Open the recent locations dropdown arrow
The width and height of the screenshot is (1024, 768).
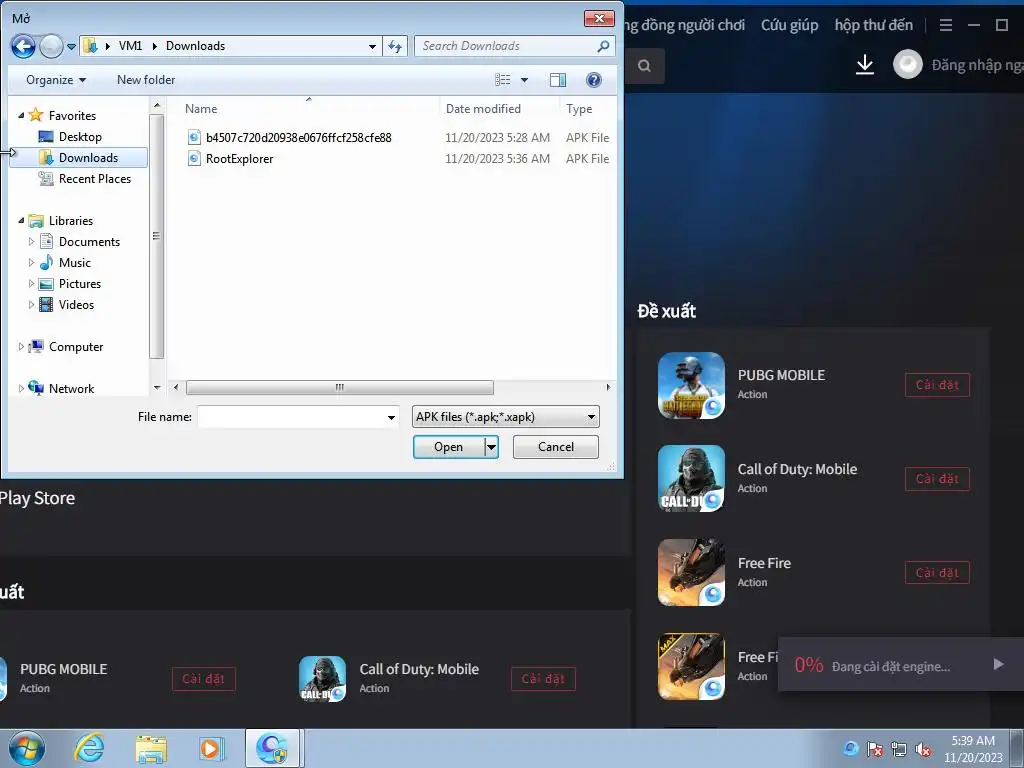pos(71,46)
